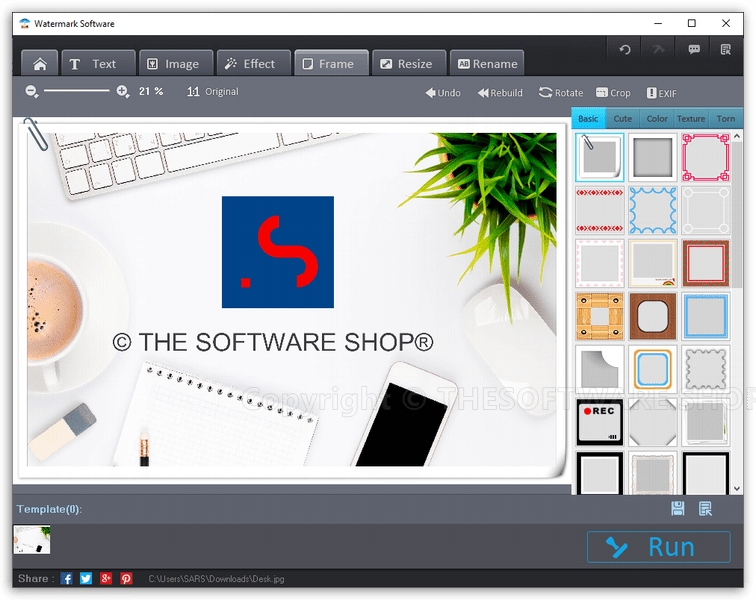Image resolution: width=756 pixels, height=600 pixels.
Task: Go to the Home screen tab
Action: coord(40,63)
